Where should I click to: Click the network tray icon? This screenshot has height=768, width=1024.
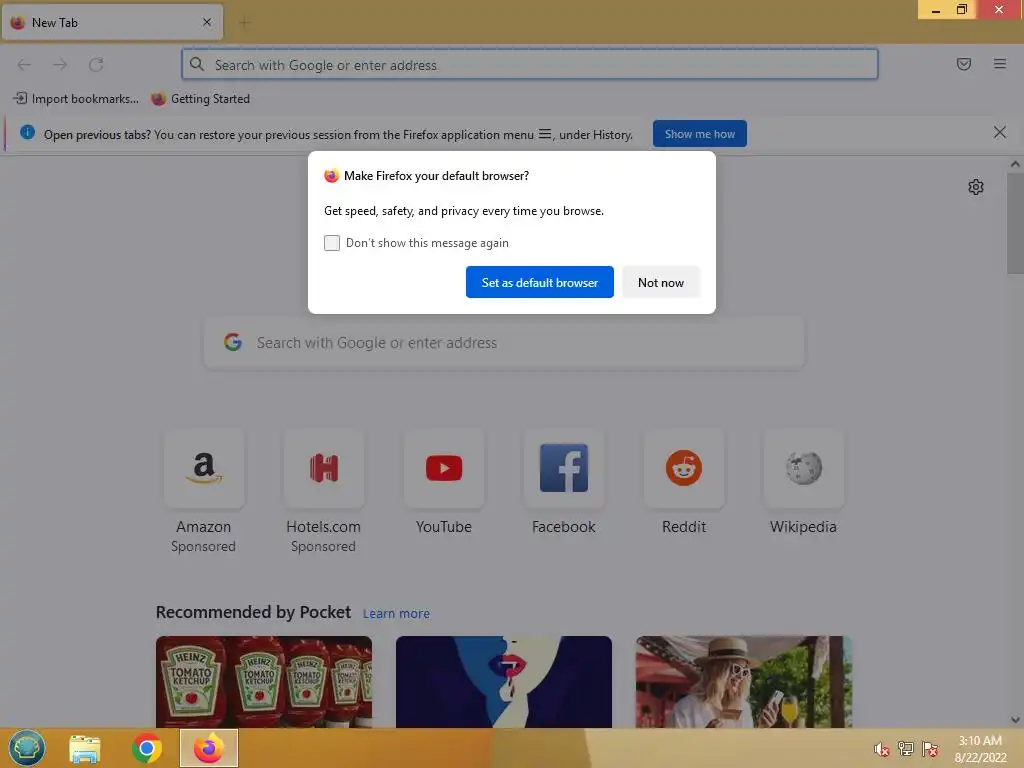pos(906,748)
